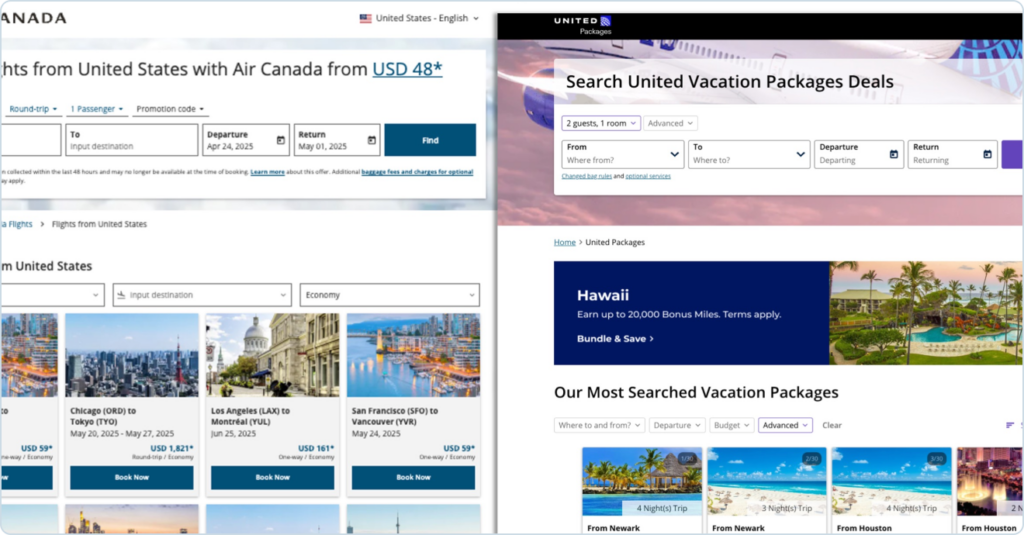Click the plane icon in destination filter
Screen dimensions: 1024x535
[x=121, y=295]
